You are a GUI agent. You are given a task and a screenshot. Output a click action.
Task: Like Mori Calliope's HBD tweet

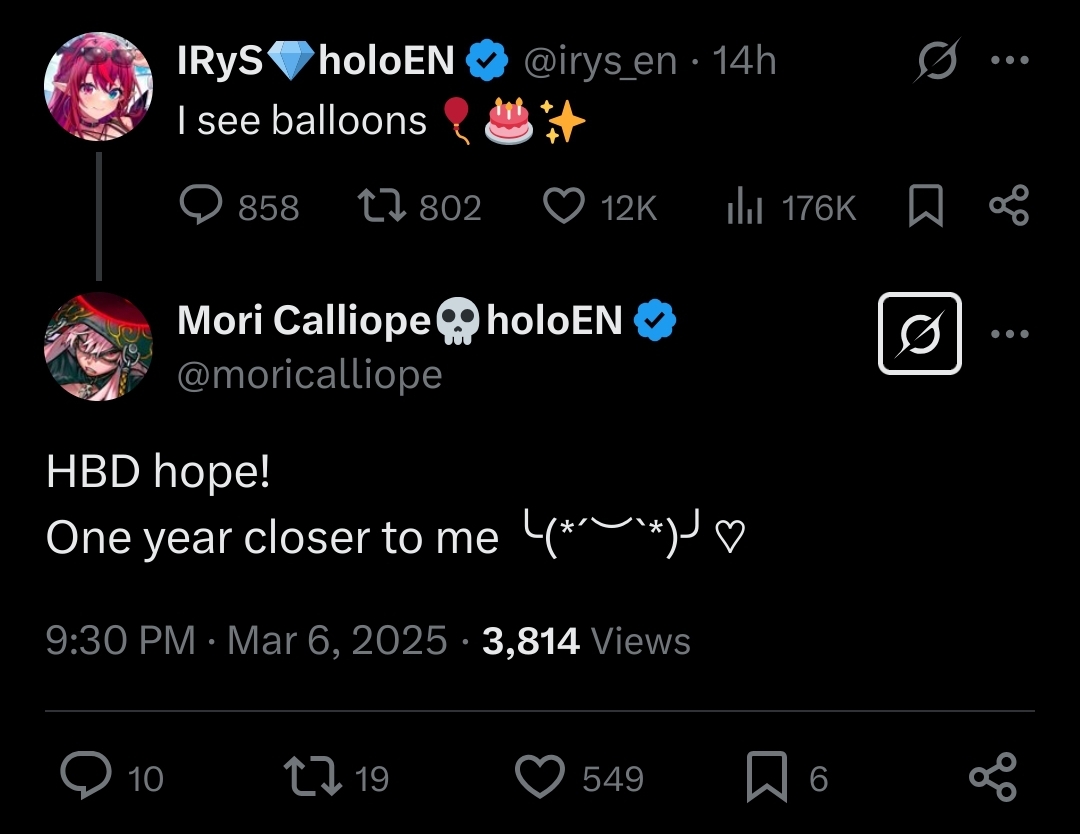541,777
